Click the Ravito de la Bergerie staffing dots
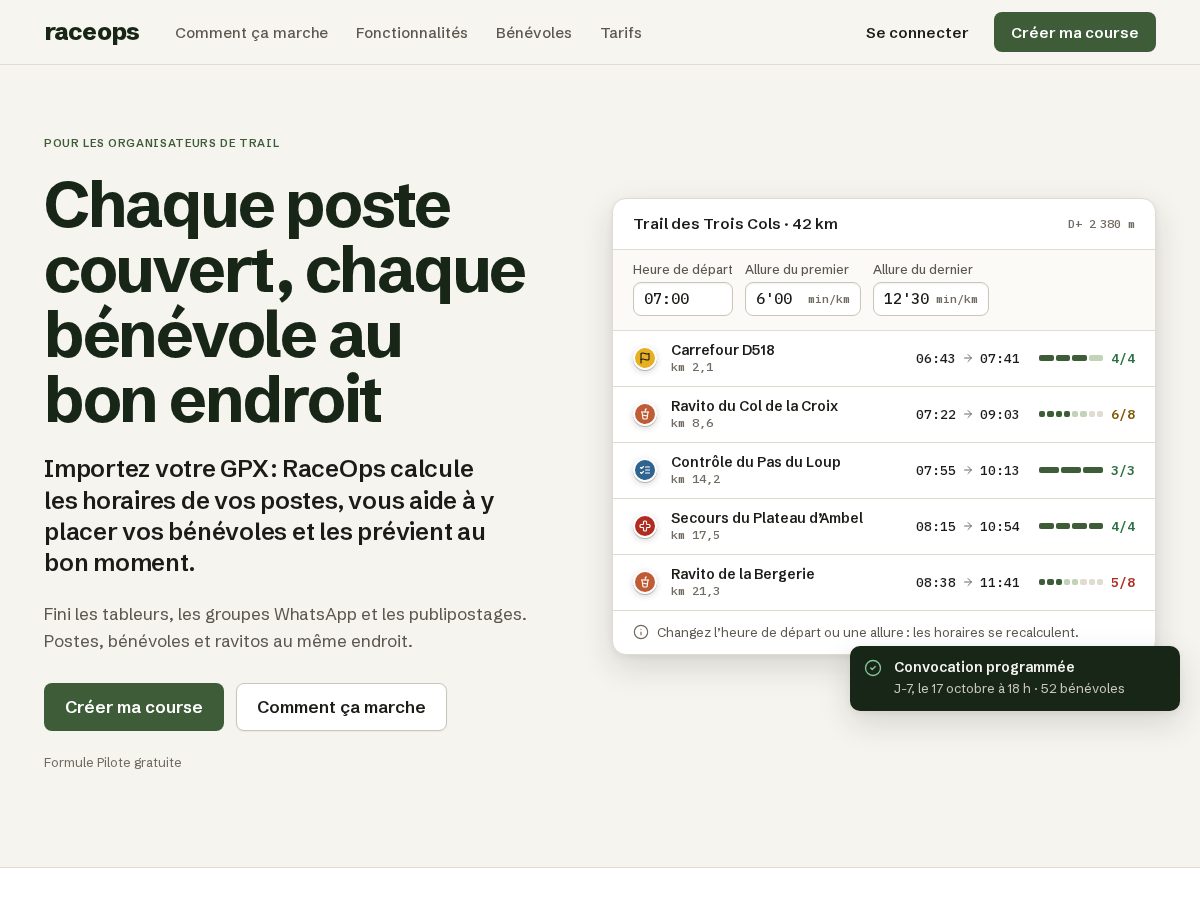 pyautogui.click(x=1071, y=582)
